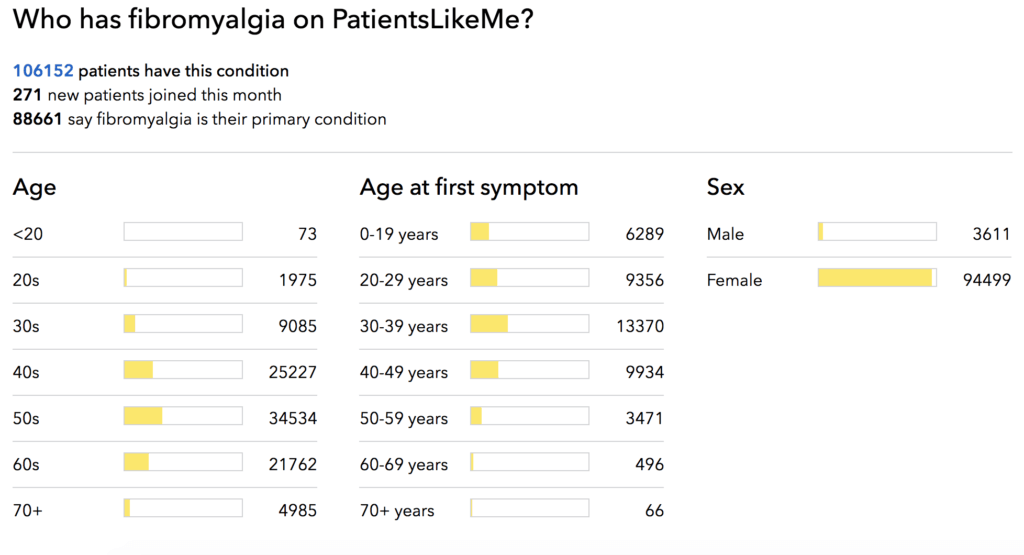Select the 40-49 years symptom bar
Image resolution: width=1024 pixels, height=555 pixels.
coord(530,370)
